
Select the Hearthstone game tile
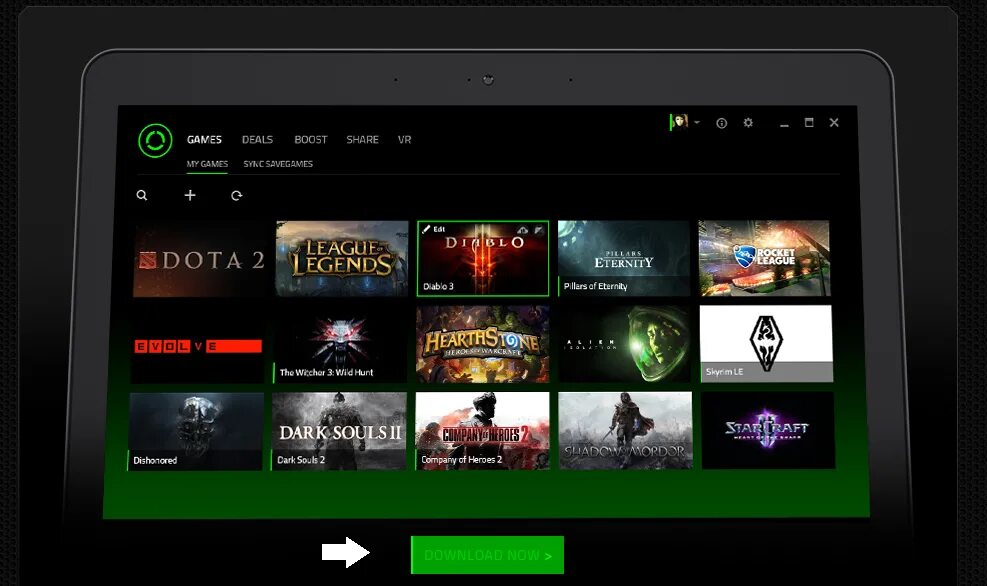[482, 344]
